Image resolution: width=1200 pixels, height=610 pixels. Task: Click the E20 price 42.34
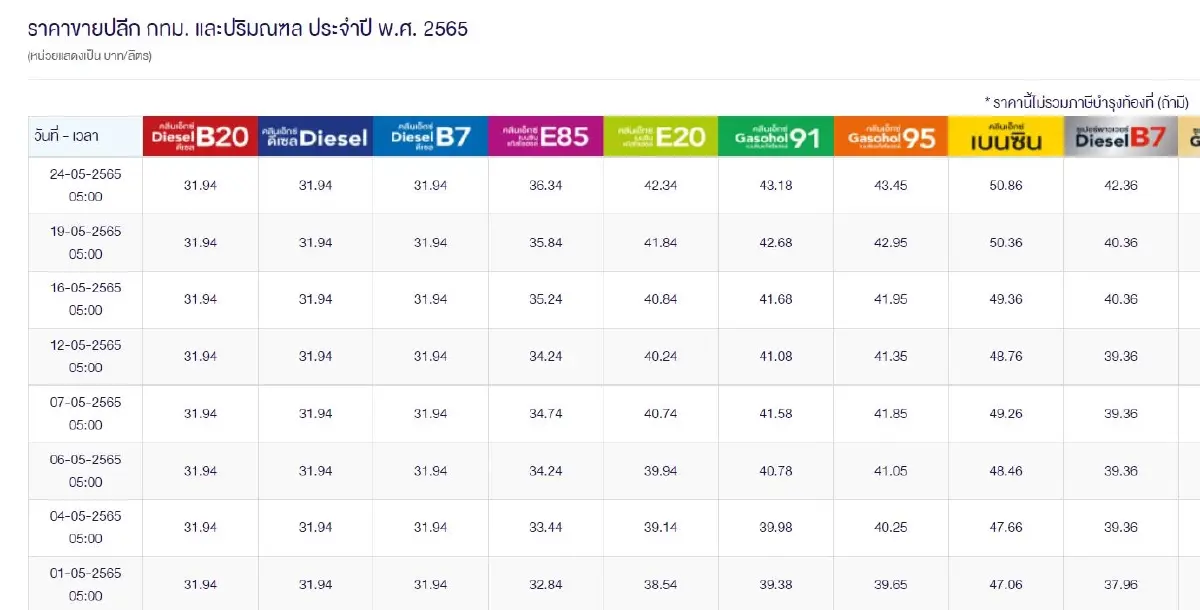[x=661, y=185]
